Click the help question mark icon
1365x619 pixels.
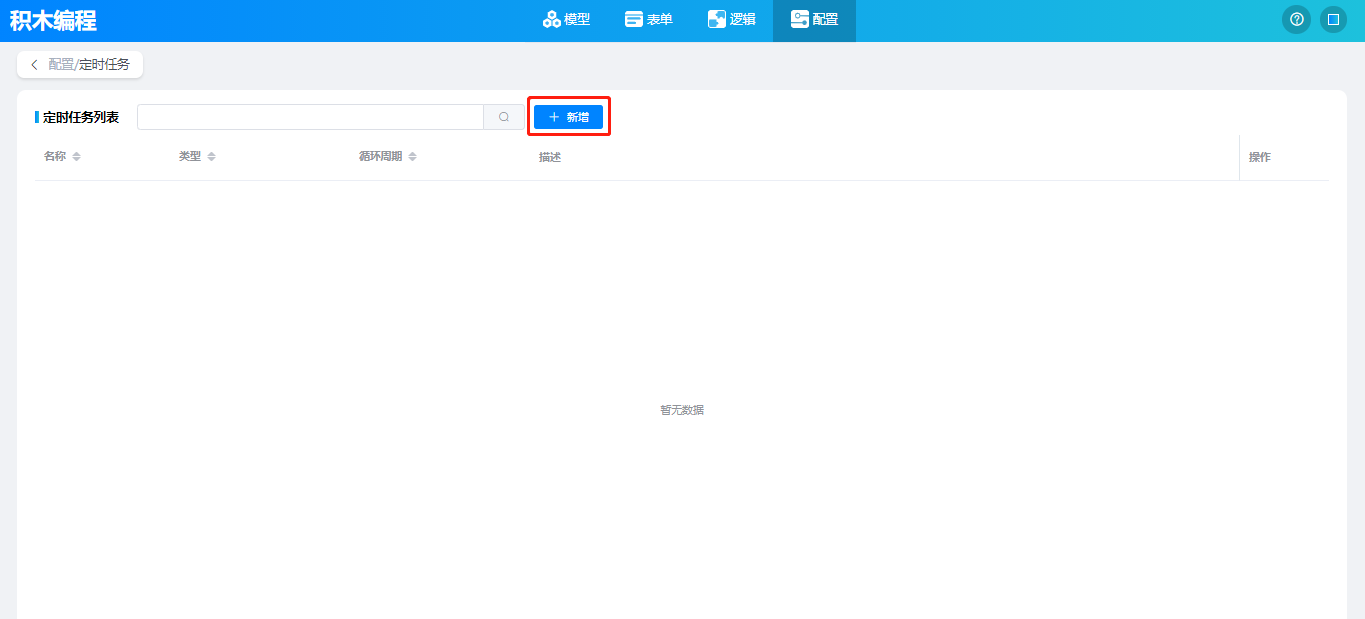(1296, 19)
